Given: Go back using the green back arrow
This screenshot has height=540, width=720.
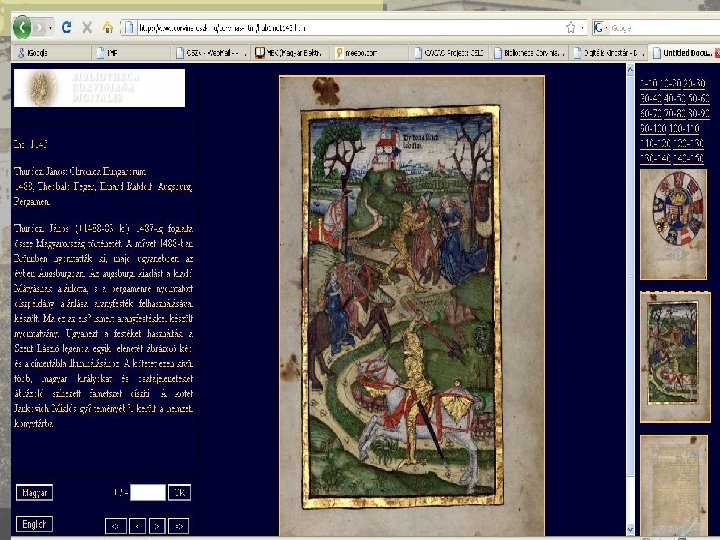Looking at the screenshot, I should coord(22,28).
